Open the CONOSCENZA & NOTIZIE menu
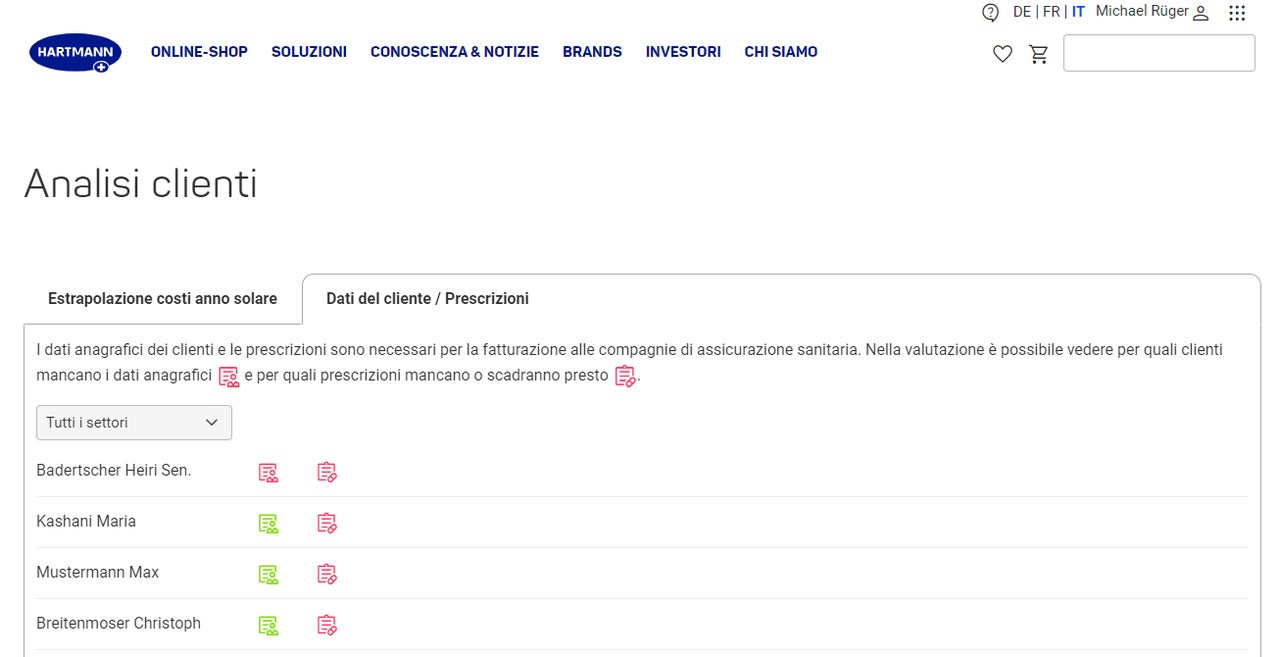The height and width of the screenshot is (657, 1280). click(454, 52)
